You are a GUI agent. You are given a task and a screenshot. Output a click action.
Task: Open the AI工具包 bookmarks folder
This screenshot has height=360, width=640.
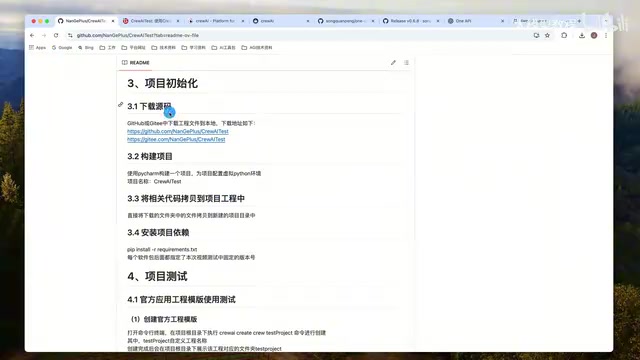224,48
